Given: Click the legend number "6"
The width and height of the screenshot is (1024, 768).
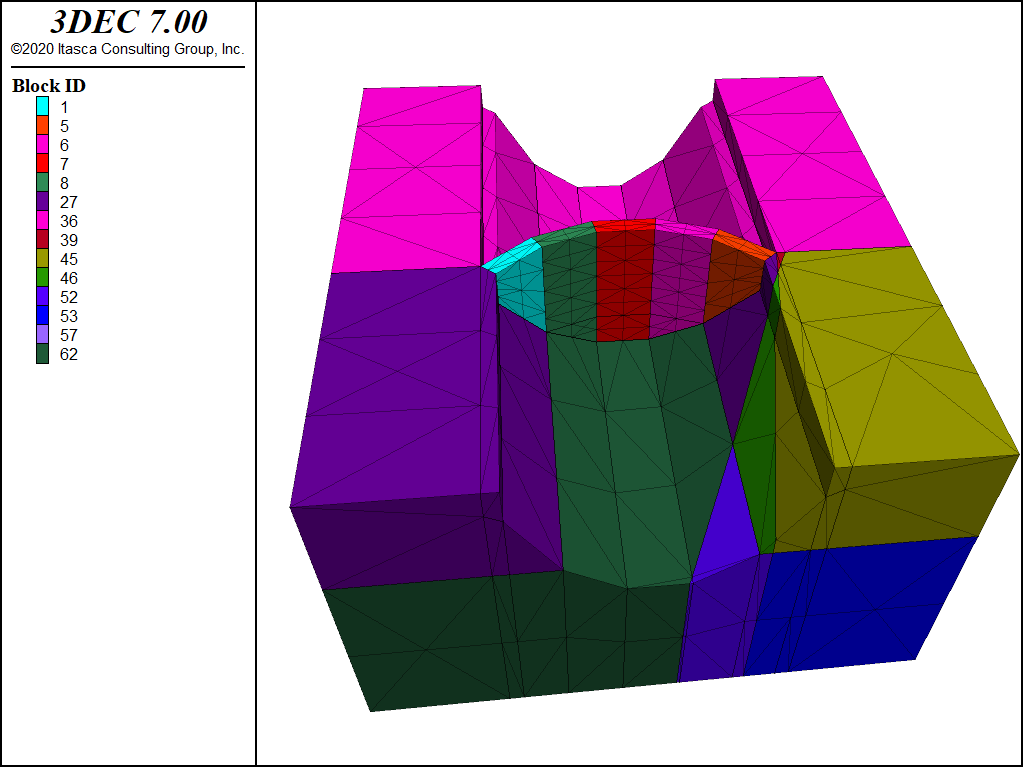Looking at the screenshot, I should pos(64,145).
